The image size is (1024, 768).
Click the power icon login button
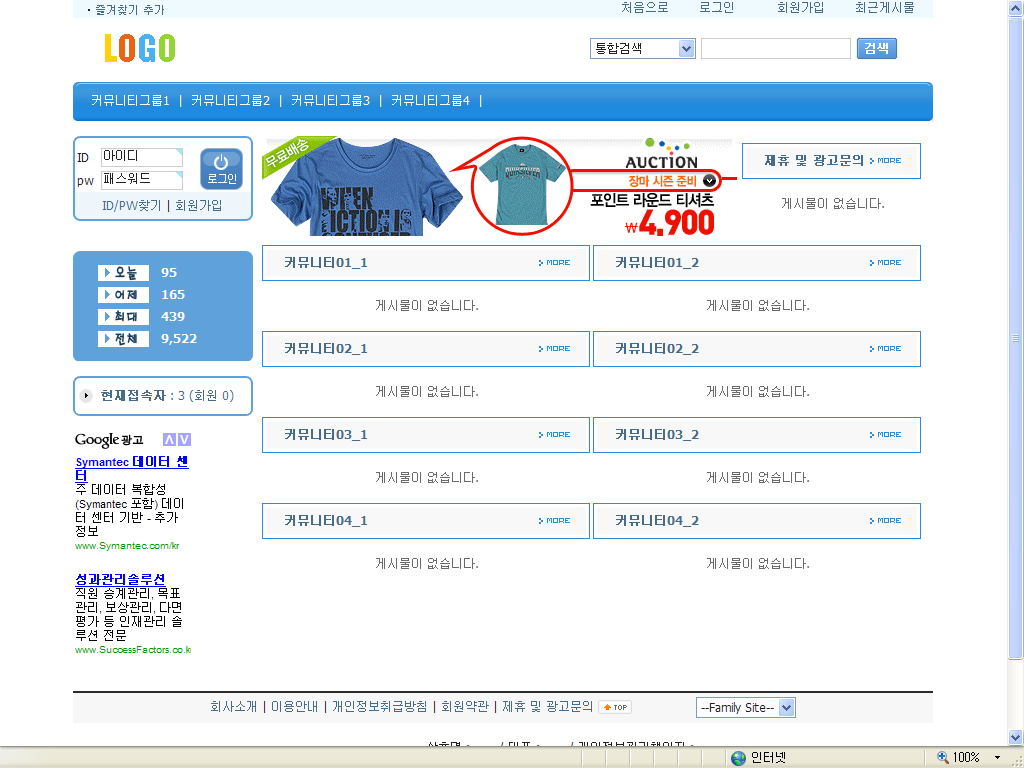tap(221, 168)
